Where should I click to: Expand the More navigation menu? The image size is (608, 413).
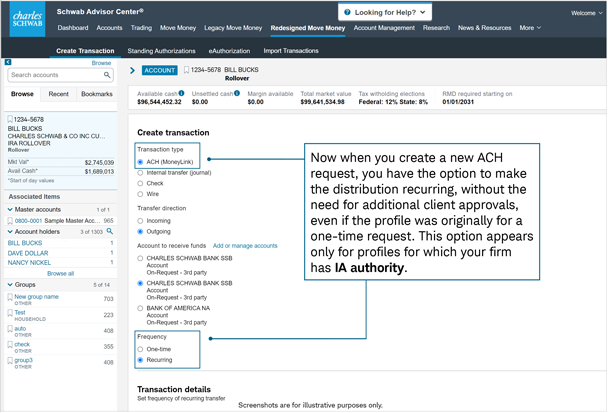530,28
